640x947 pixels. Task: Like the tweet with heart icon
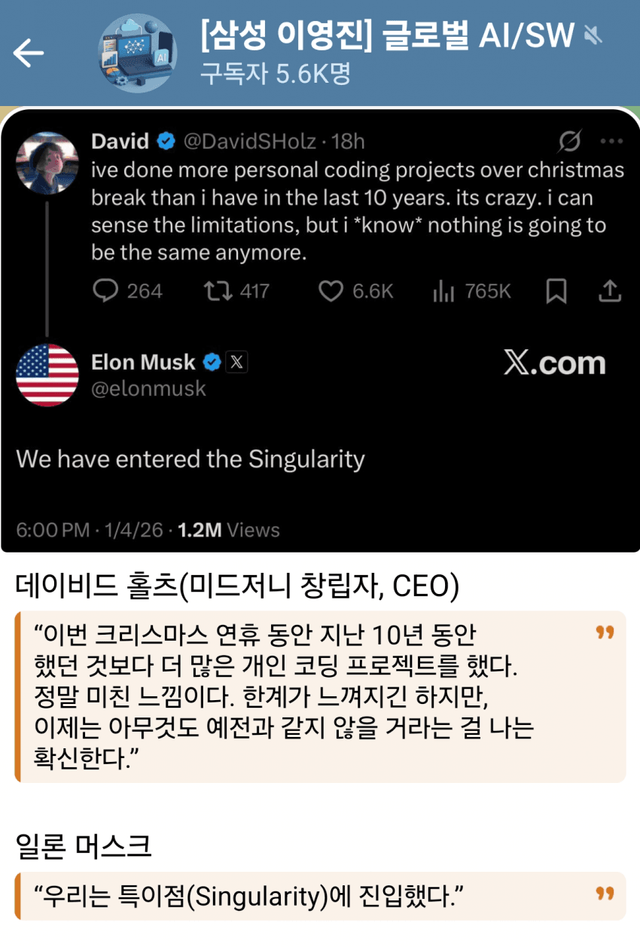click(330, 291)
